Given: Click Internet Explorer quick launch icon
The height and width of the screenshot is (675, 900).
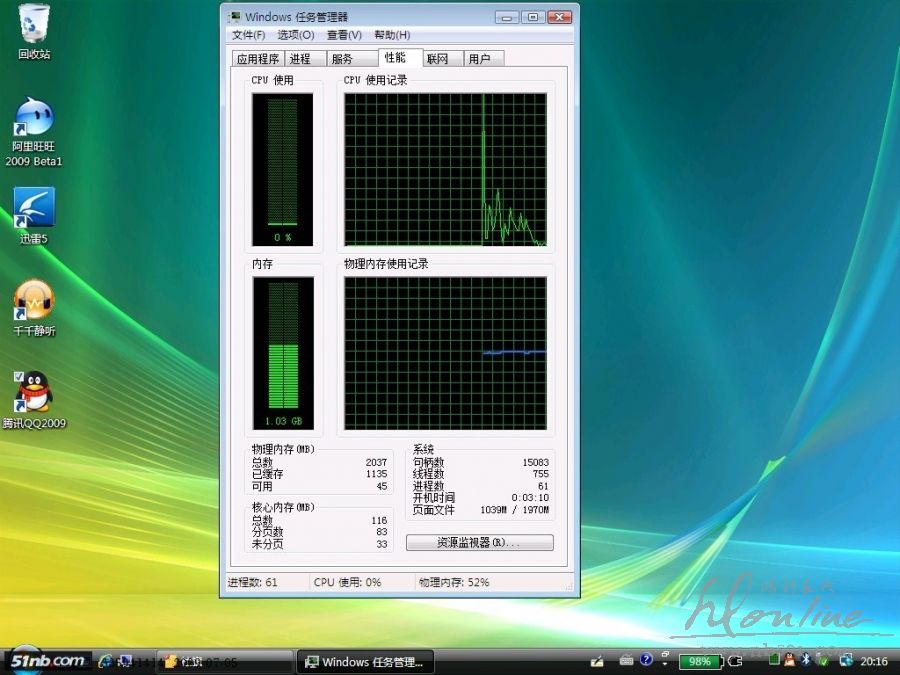Looking at the screenshot, I should point(105,661).
